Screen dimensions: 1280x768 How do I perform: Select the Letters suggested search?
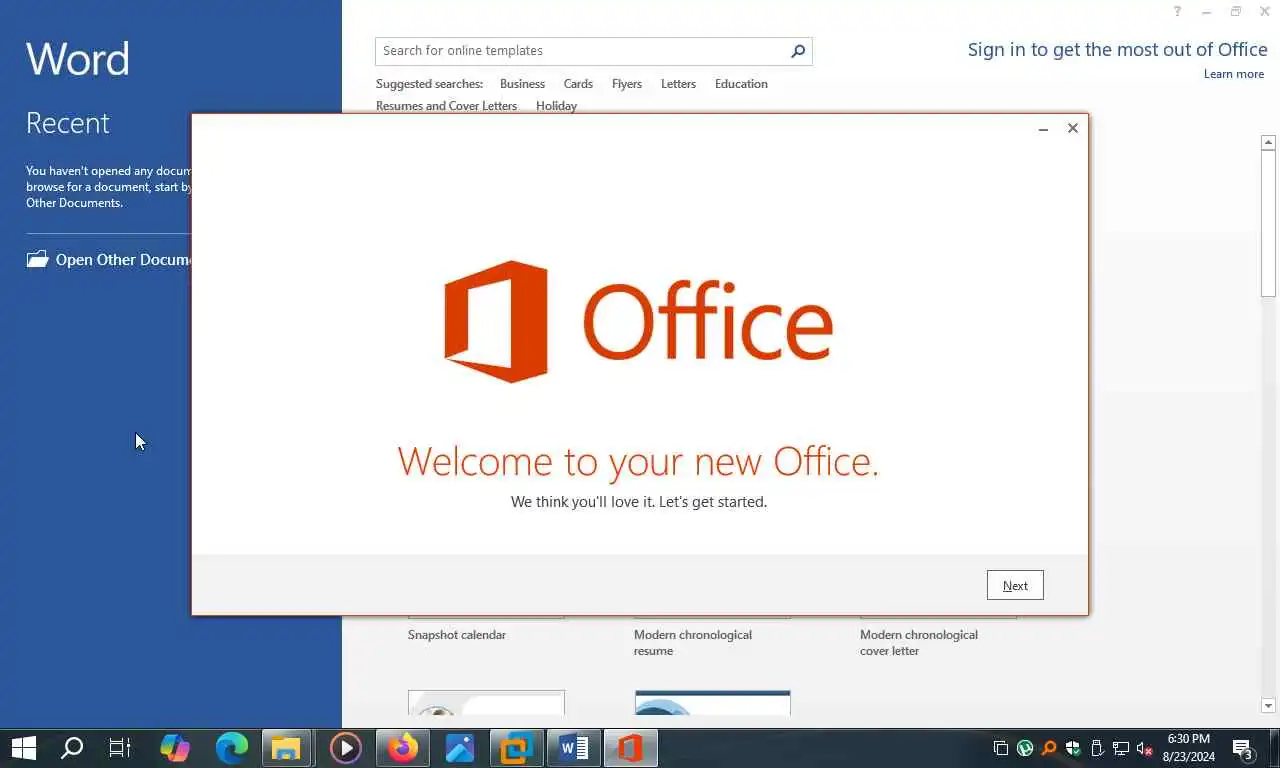point(678,84)
